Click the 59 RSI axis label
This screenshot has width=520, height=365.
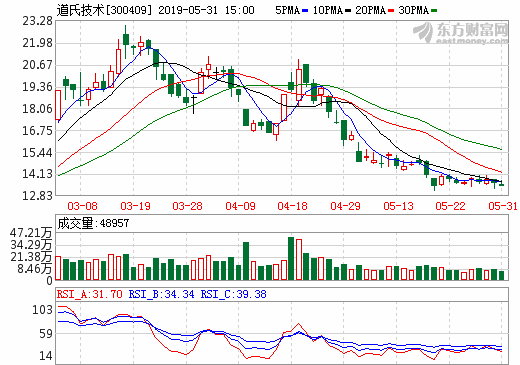(x=46, y=333)
